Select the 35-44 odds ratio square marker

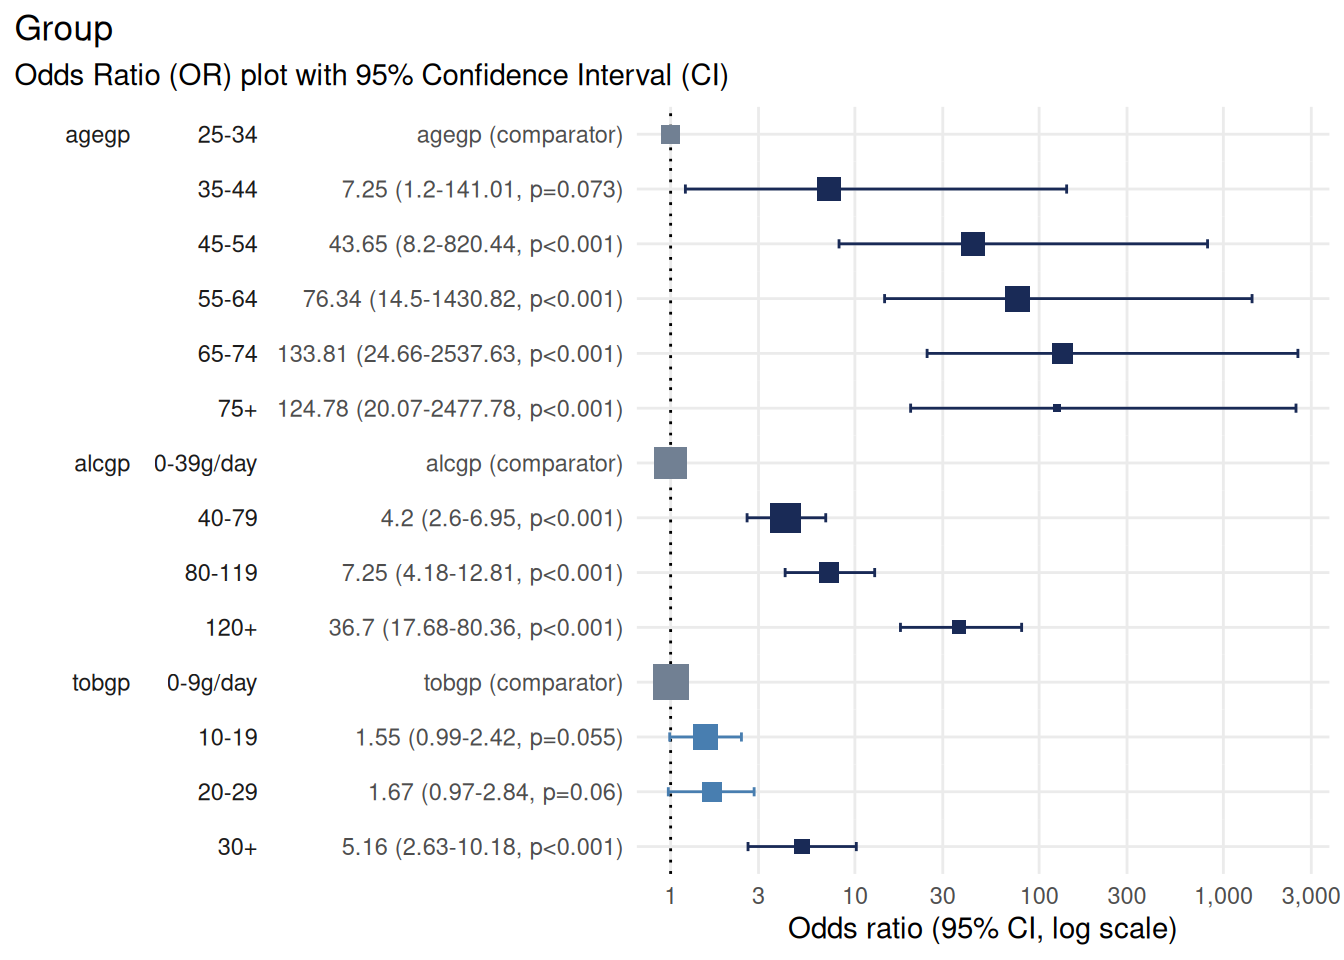tap(829, 189)
